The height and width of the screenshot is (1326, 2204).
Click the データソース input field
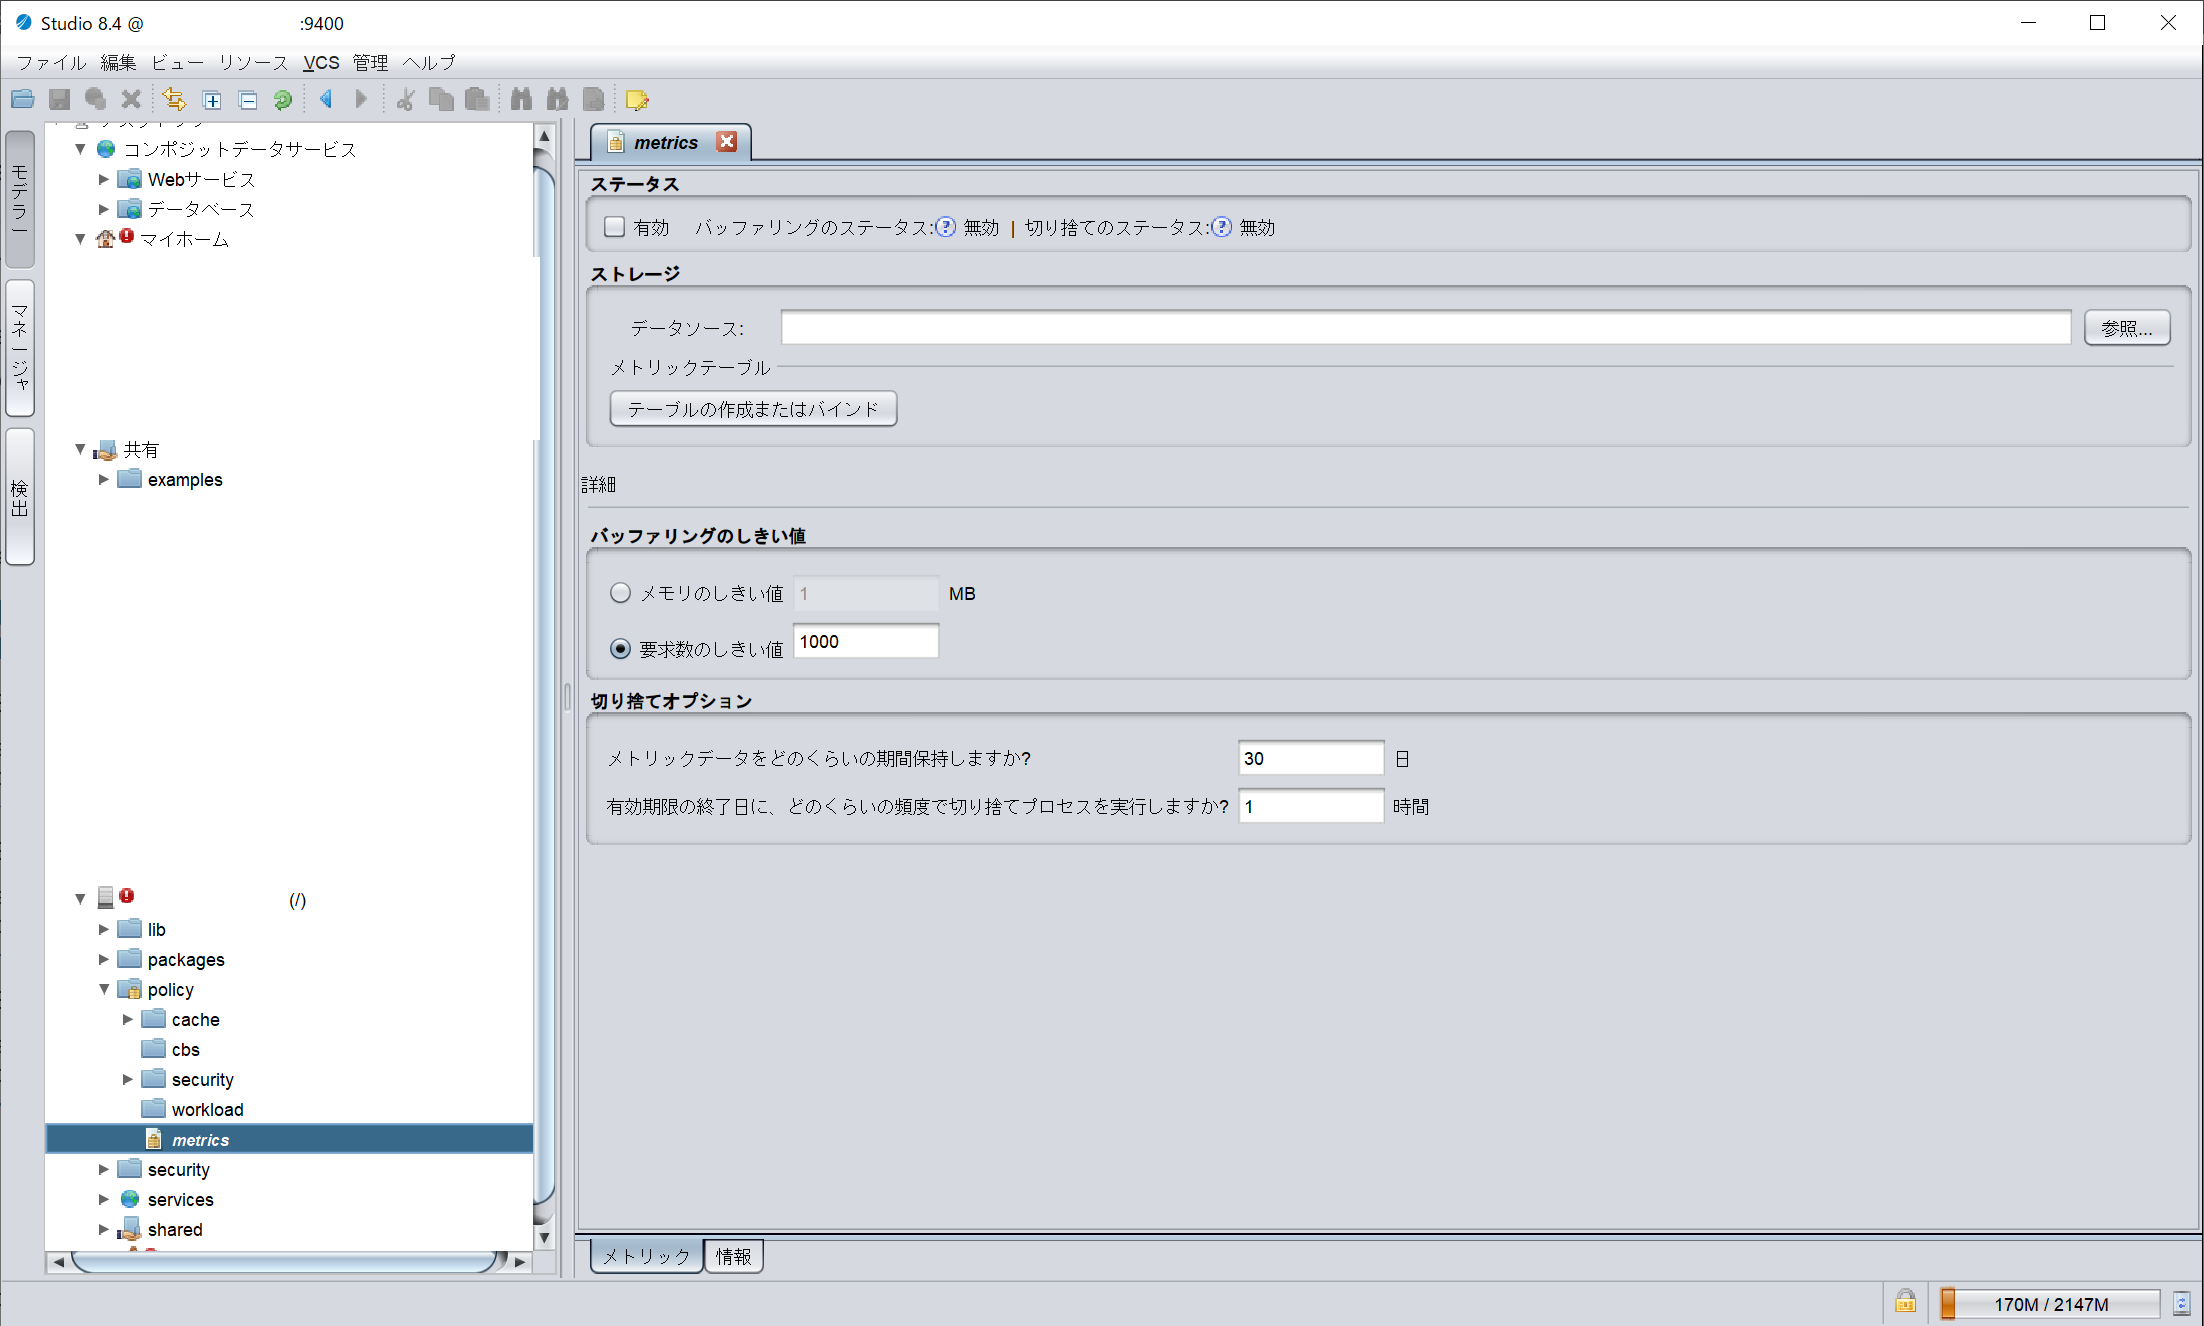pos(1426,328)
